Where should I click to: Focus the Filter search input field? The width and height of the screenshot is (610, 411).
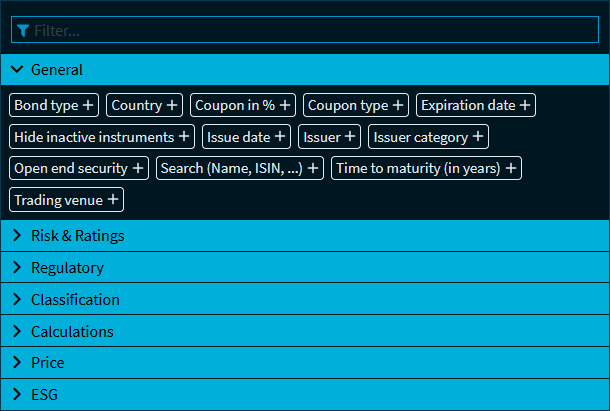tap(310, 31)
